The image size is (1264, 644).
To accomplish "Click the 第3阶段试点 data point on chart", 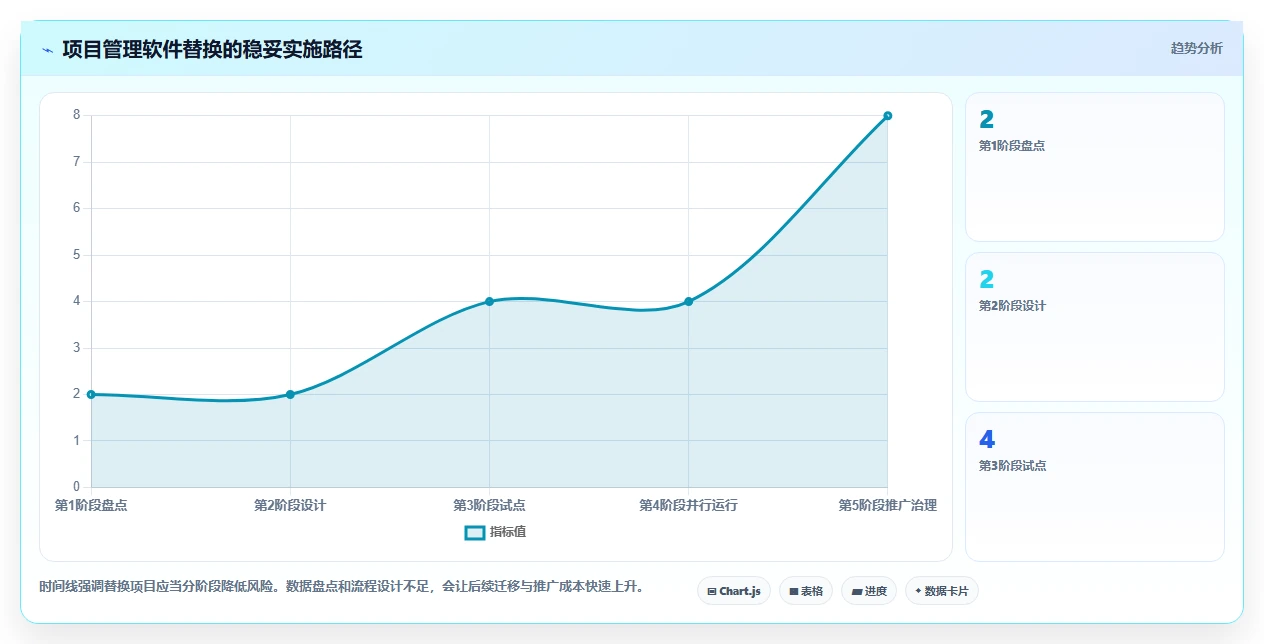I will (489, 301).
